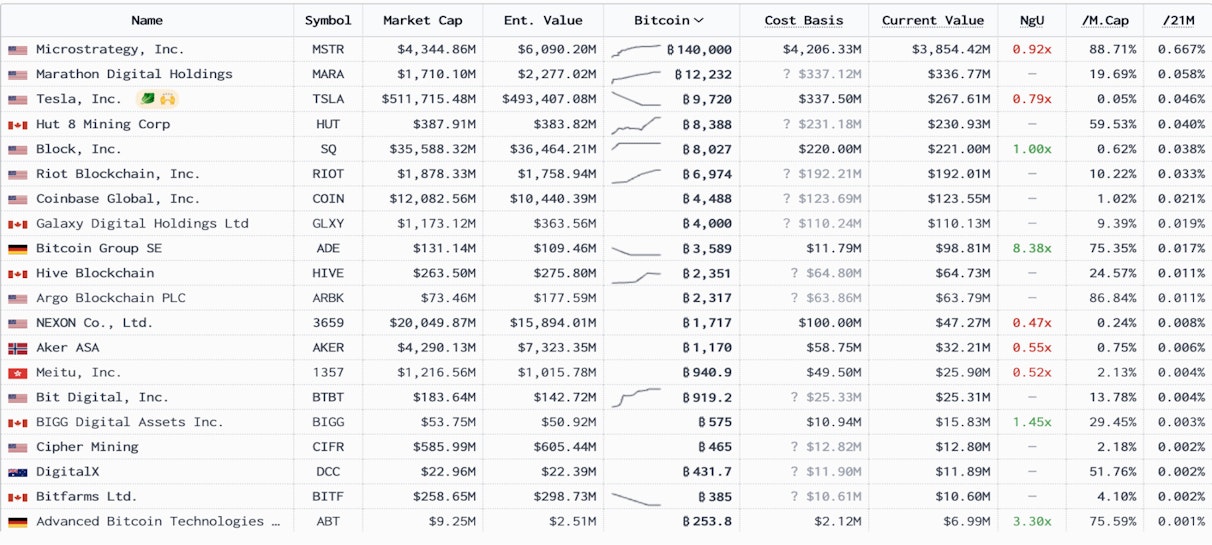The width and height of the screenshot is (1212, 545).
Task: Click the Australian flag icon next to DigitalX
Action: click(x=17, y=472)
